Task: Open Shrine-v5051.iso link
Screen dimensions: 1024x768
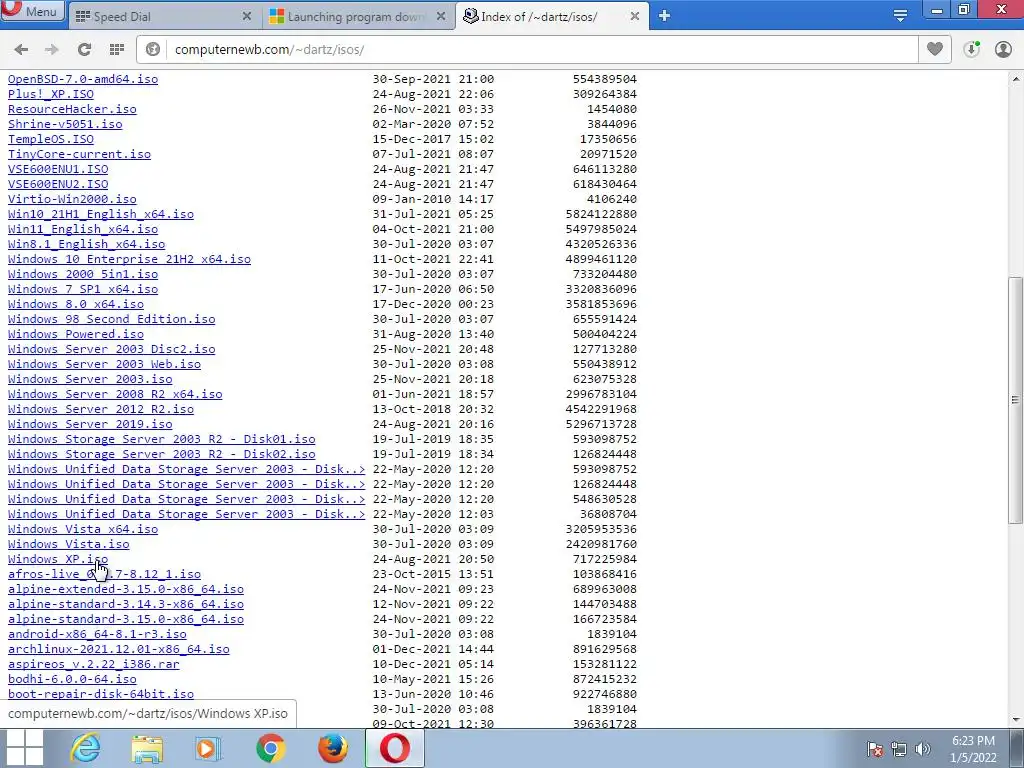Action: 65,124
